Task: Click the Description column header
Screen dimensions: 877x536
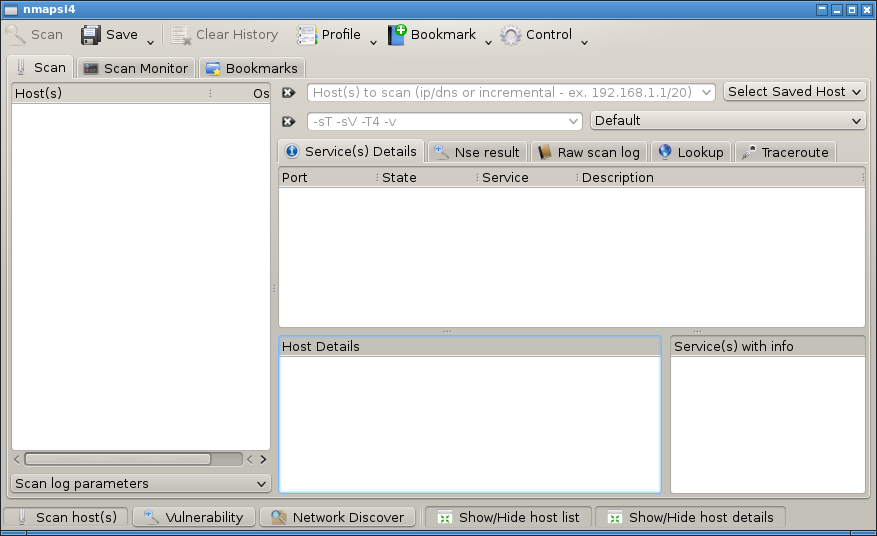Action: pyautogui.click(x=722, y=177)
